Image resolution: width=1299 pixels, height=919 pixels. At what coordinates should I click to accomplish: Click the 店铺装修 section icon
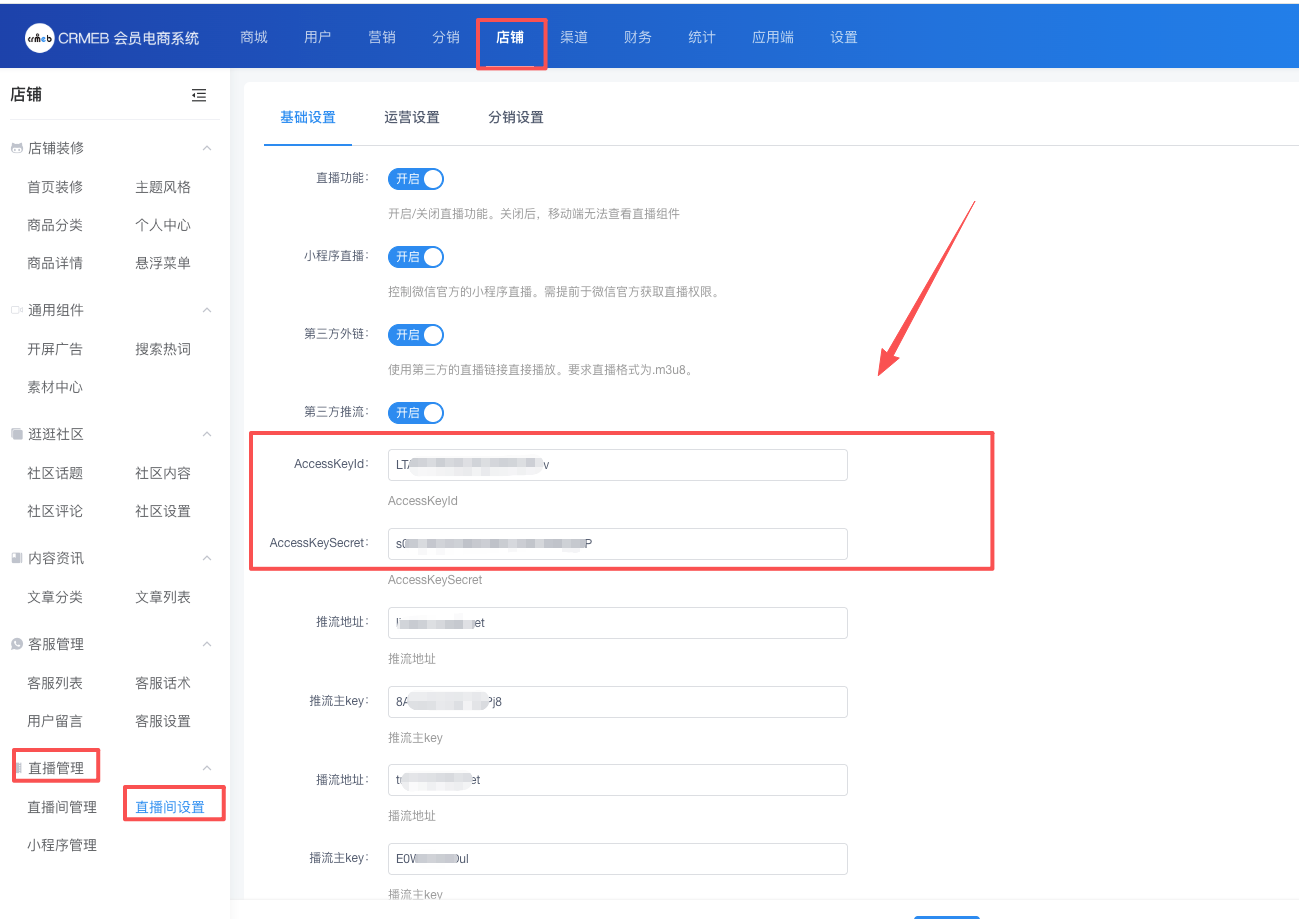[x=16, y=148]
